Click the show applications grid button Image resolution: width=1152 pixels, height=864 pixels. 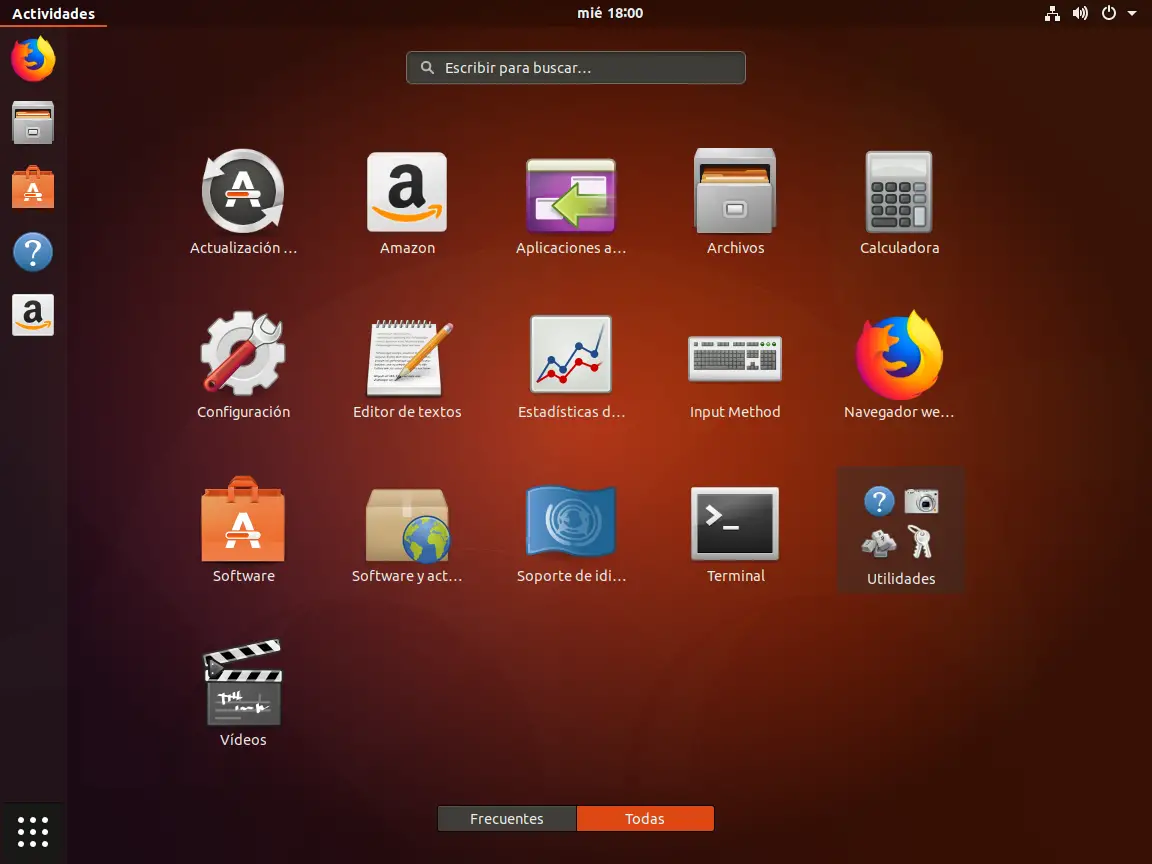point(33,832)
